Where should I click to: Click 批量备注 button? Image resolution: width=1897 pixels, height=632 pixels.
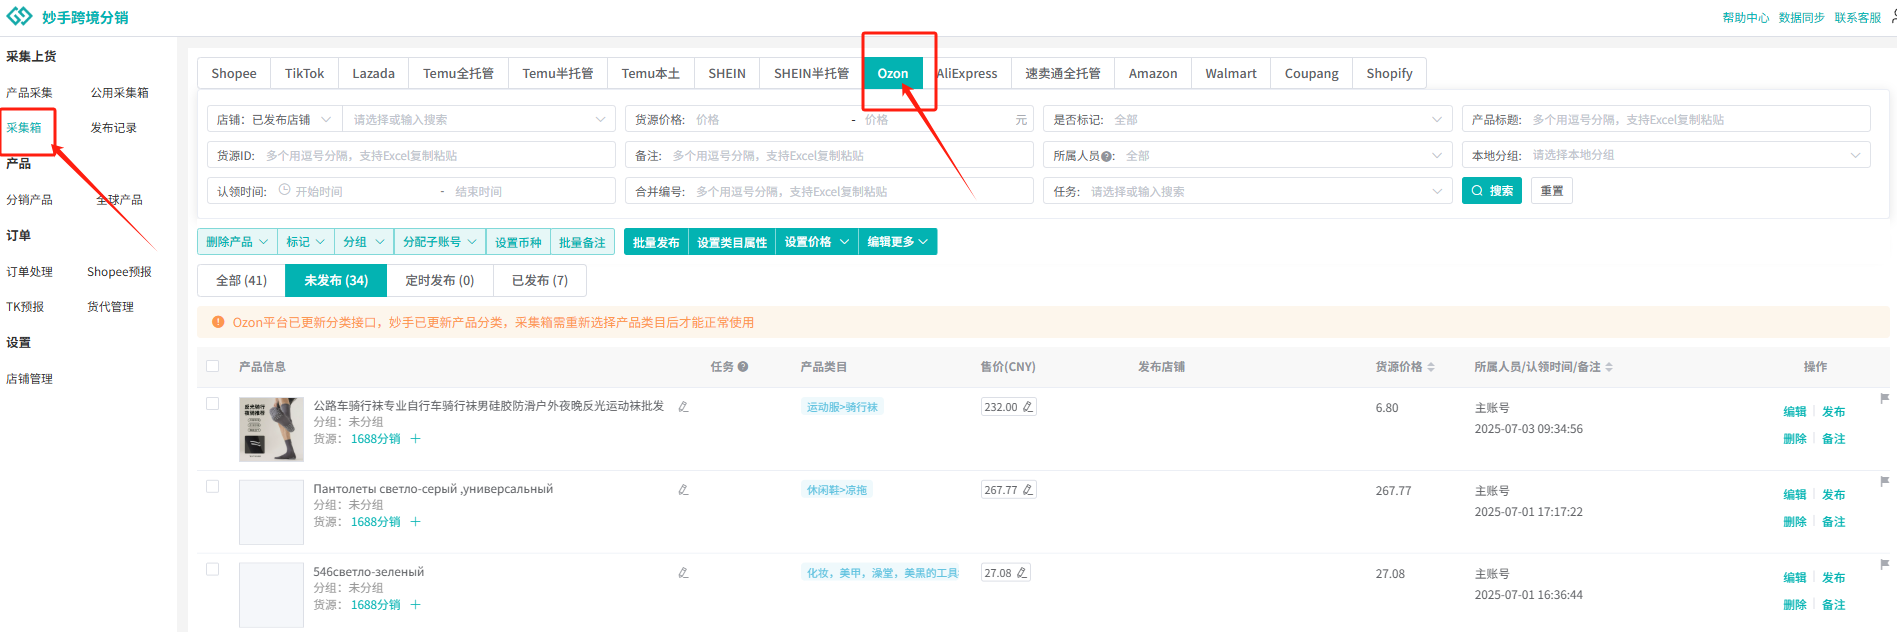[x=582, y=242]
